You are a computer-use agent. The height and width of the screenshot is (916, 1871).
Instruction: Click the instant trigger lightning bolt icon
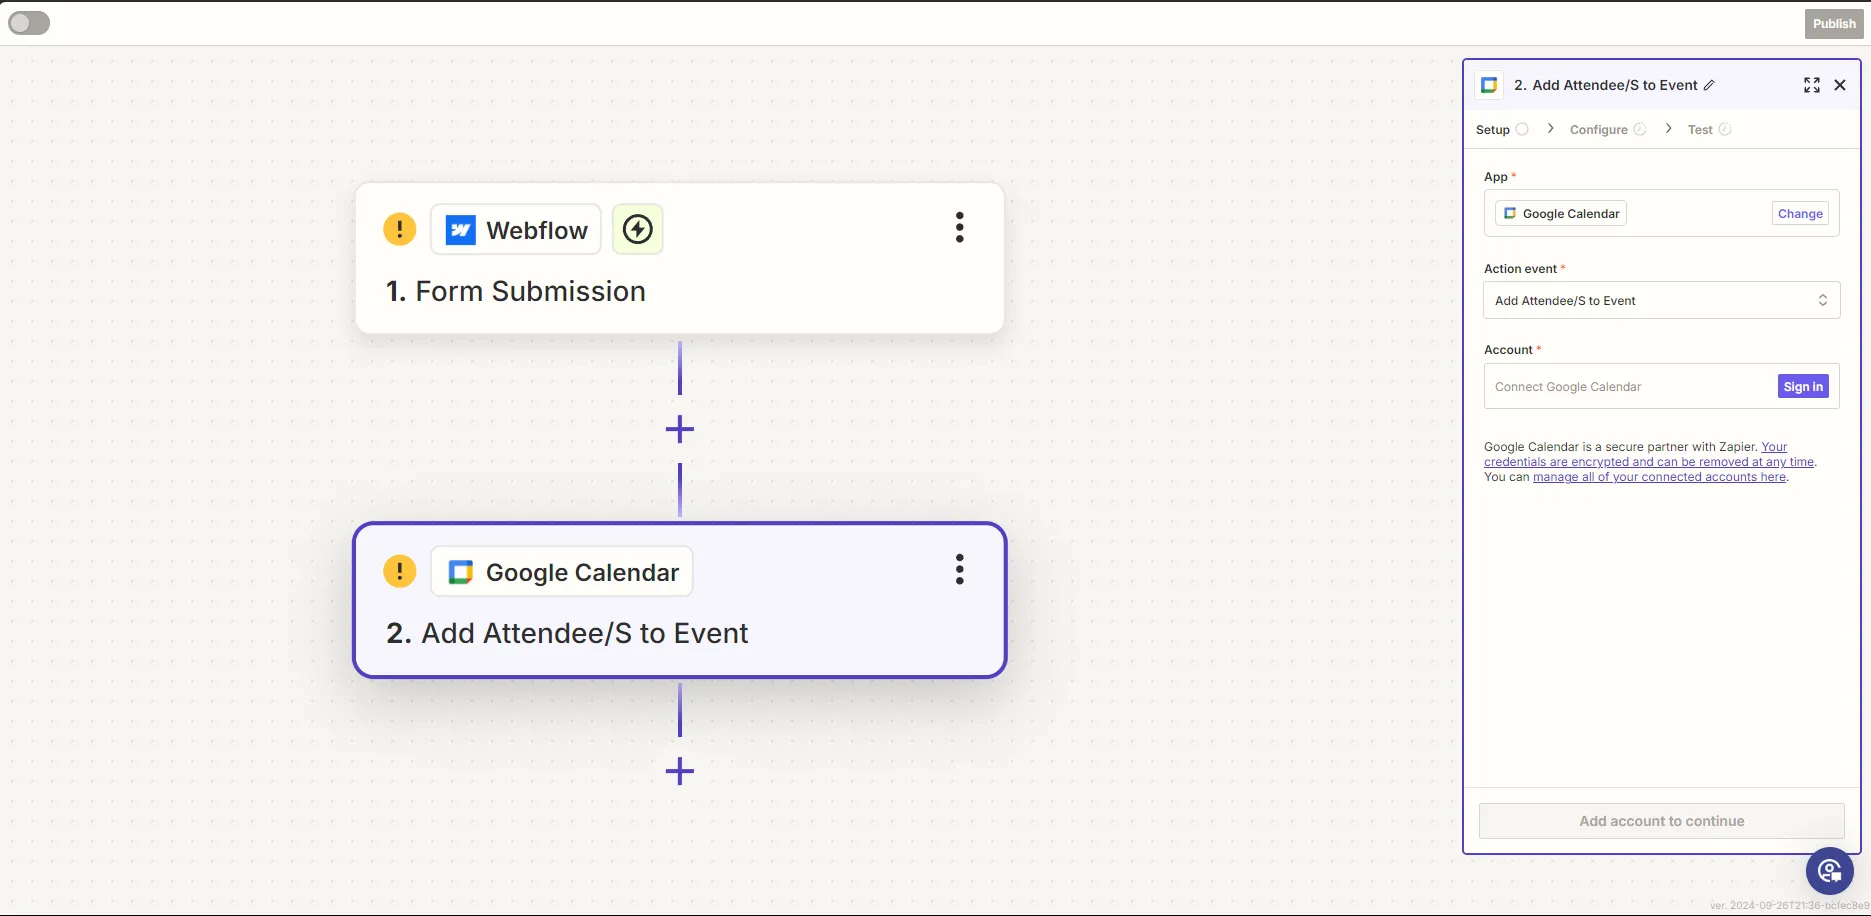[638, 230]
